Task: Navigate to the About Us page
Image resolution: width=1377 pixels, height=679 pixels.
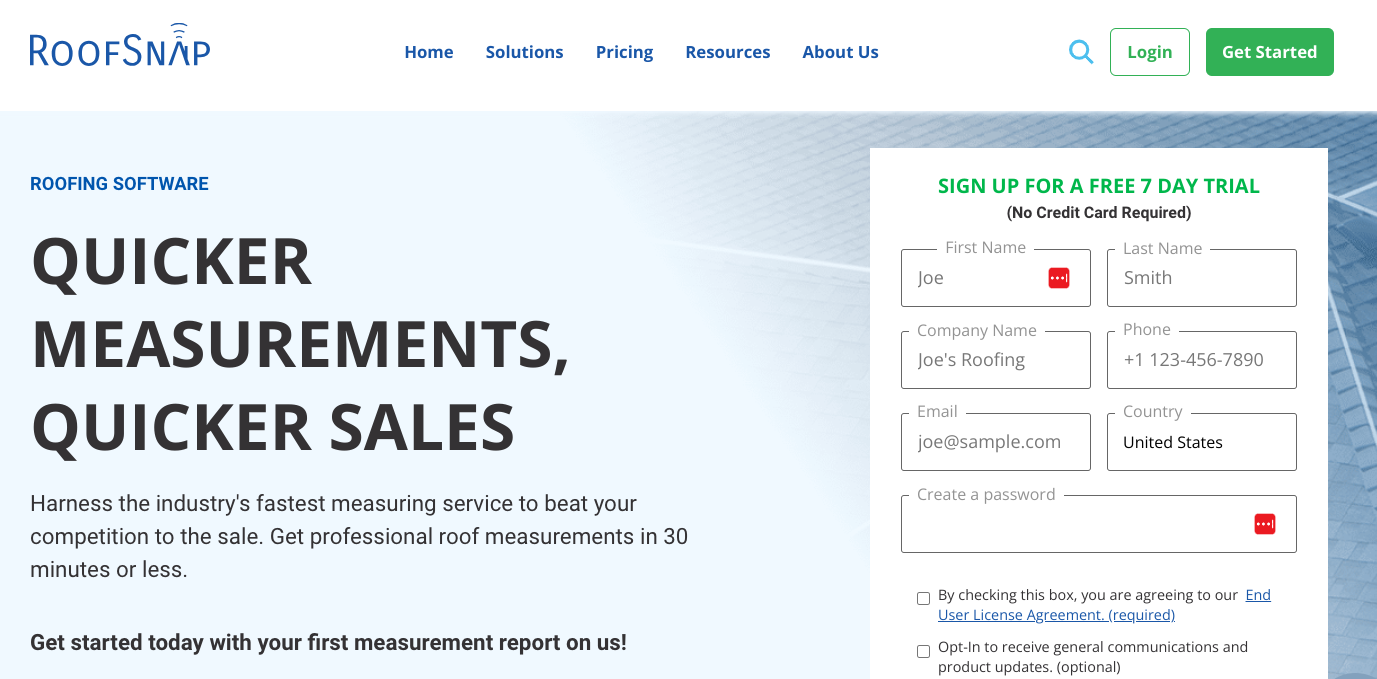Action: click(x=840, y=51)
